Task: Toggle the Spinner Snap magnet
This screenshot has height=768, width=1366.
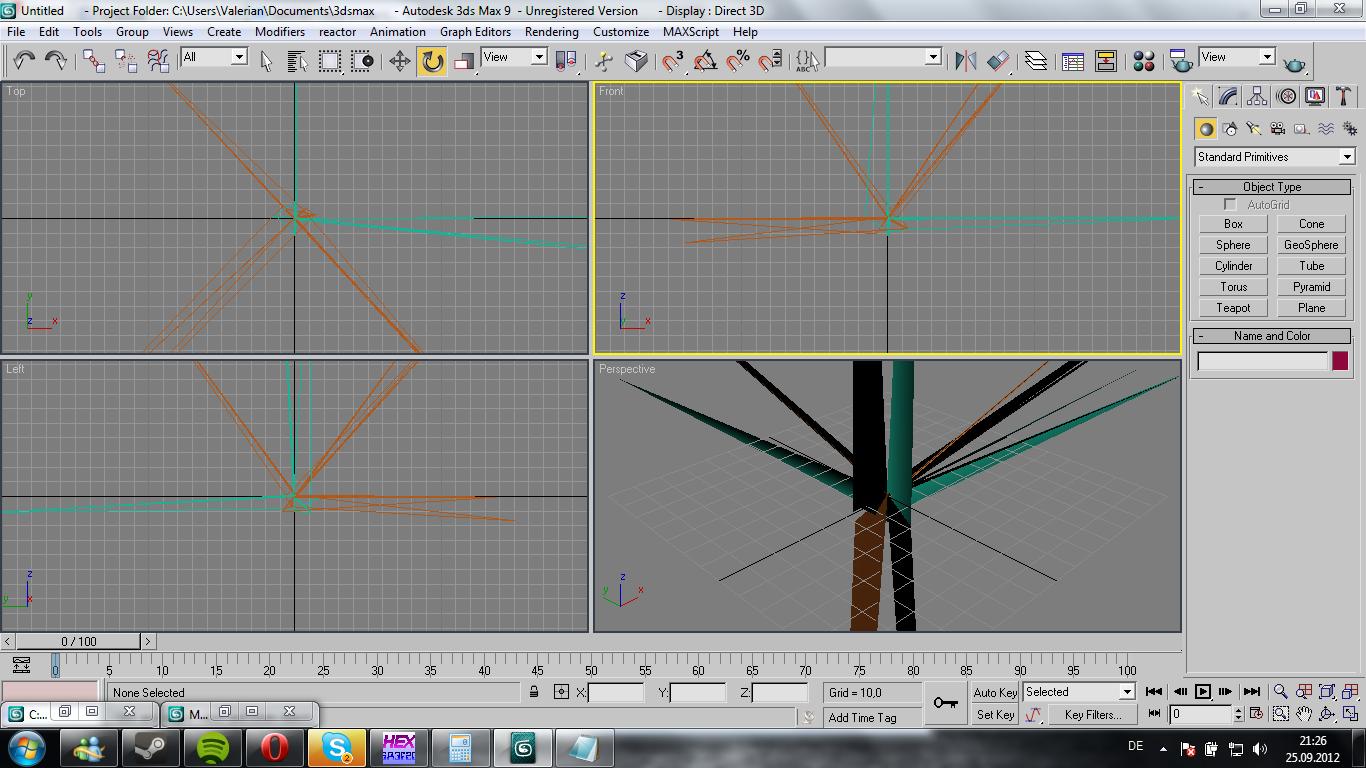Action: [770, 61]
